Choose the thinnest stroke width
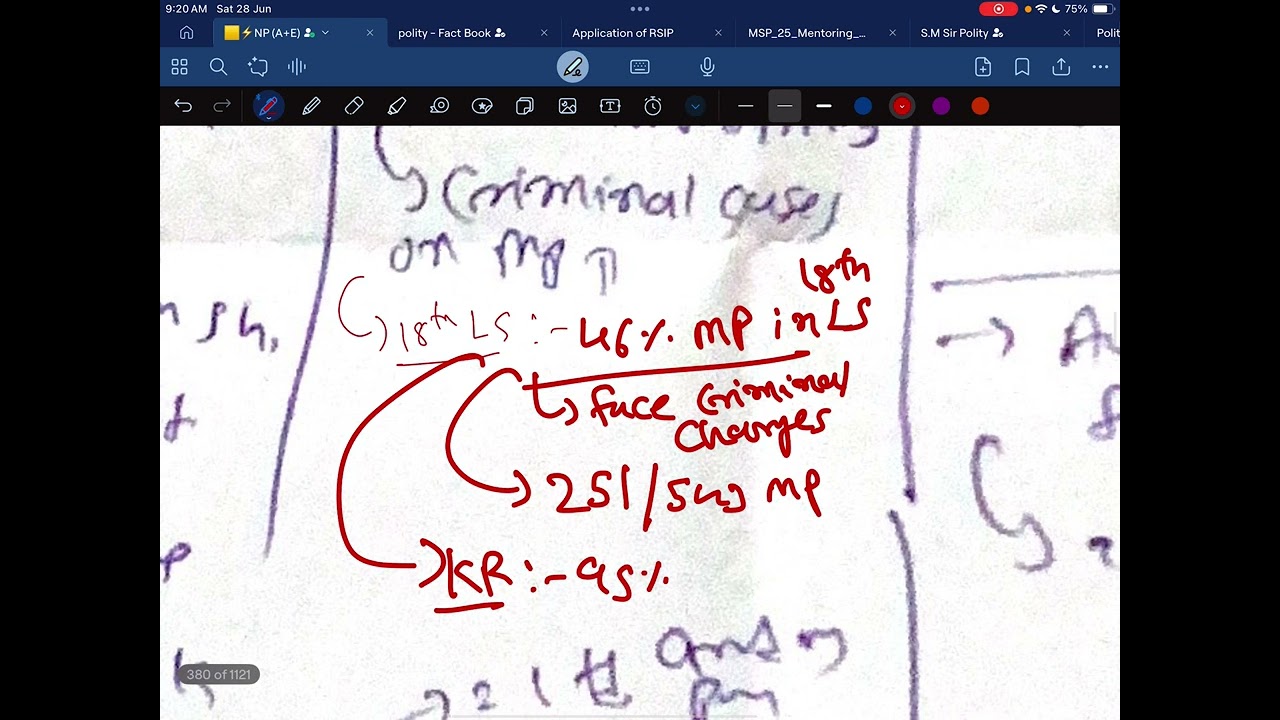 [745, 106]
